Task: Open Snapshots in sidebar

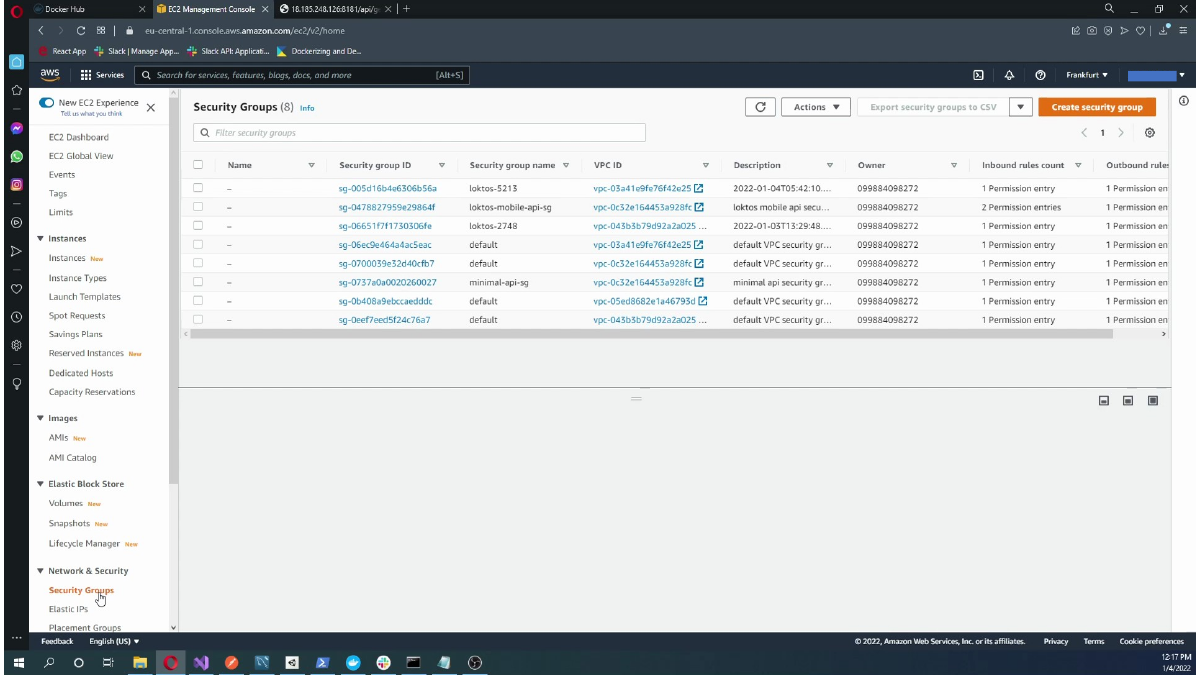Action: (x=69, y=523)
